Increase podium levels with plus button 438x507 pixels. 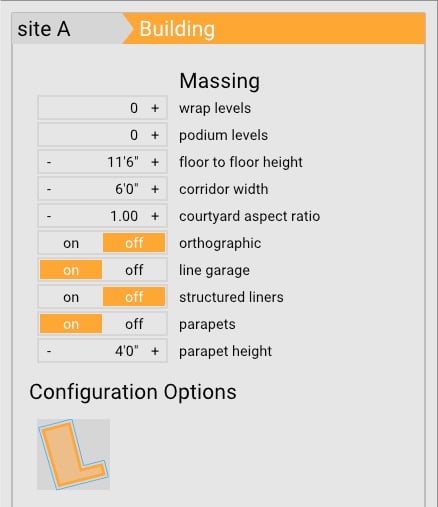[x=155, y=135]
